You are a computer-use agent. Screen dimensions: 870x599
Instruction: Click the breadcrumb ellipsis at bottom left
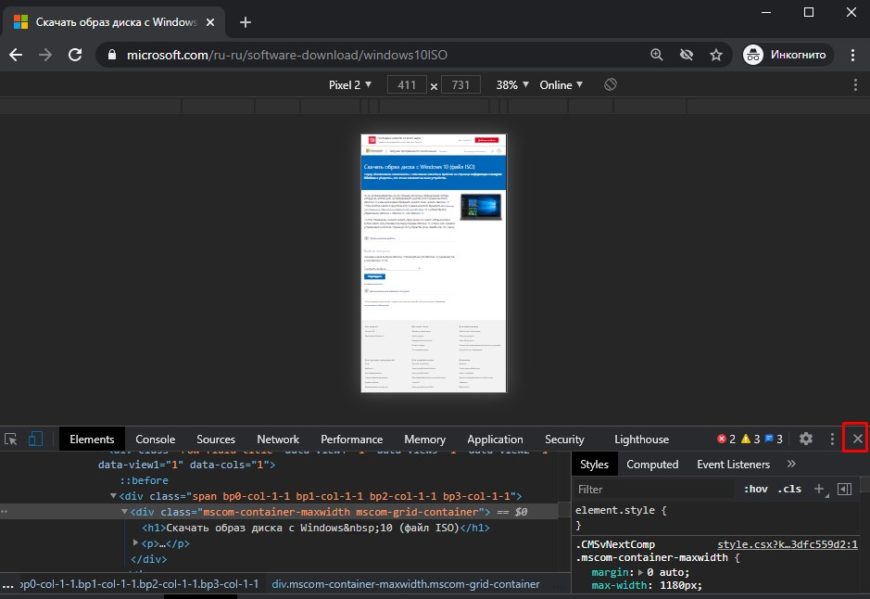click(8, 584)
